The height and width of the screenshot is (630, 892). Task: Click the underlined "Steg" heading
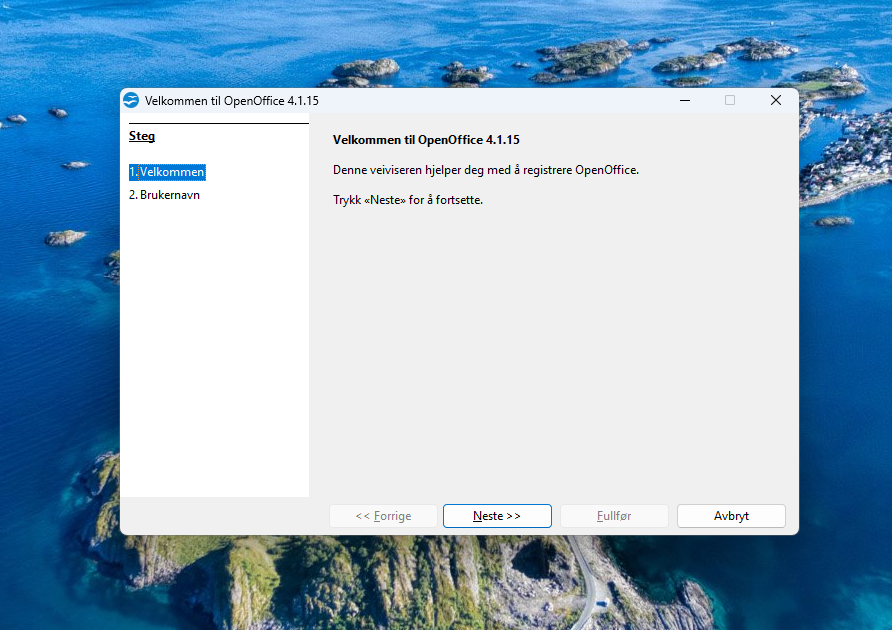tap(142, 135)
